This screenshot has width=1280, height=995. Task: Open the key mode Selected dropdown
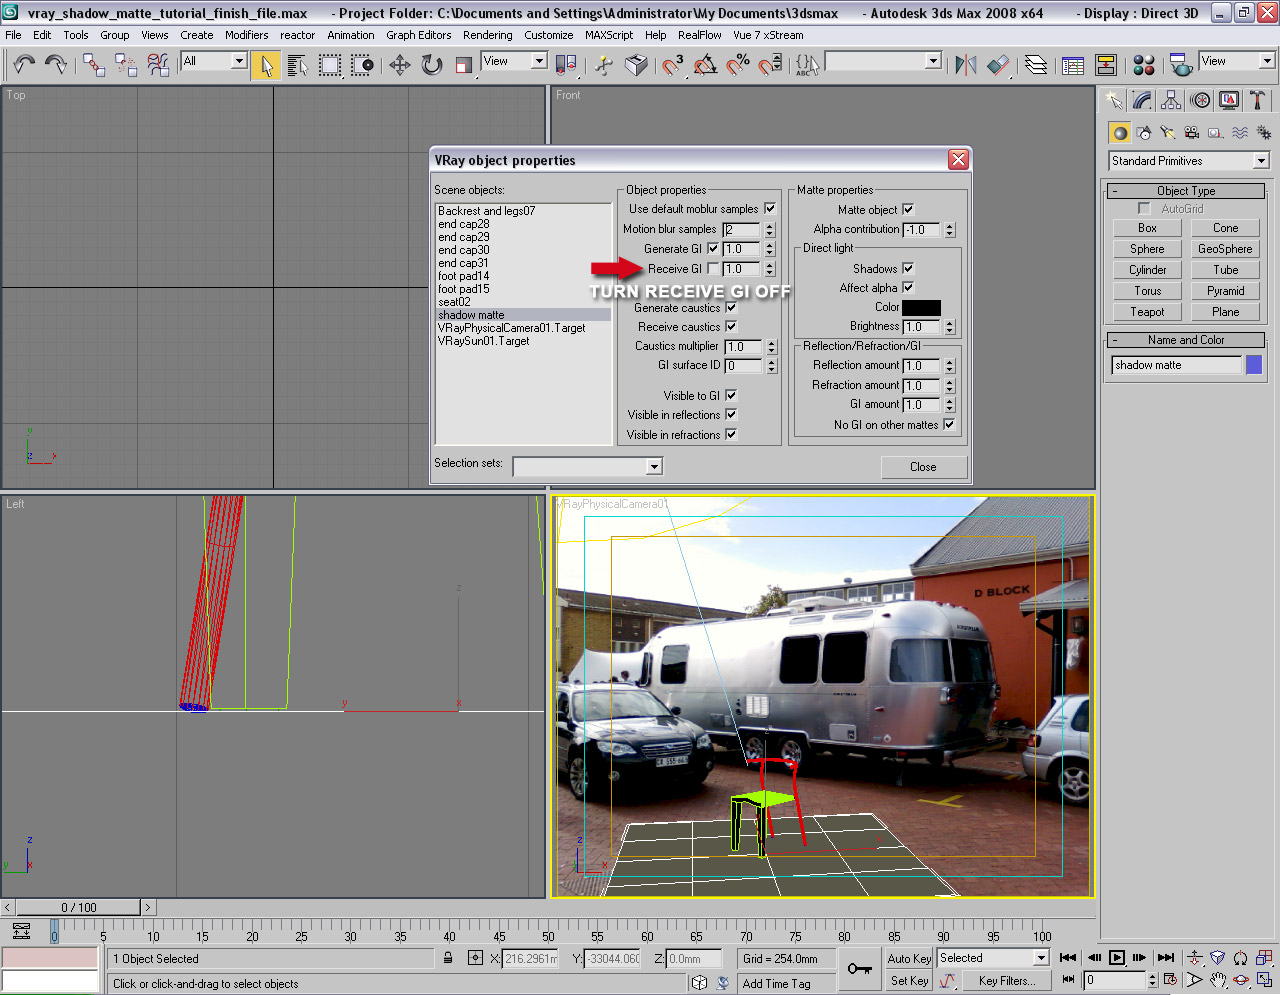(993, 958)
